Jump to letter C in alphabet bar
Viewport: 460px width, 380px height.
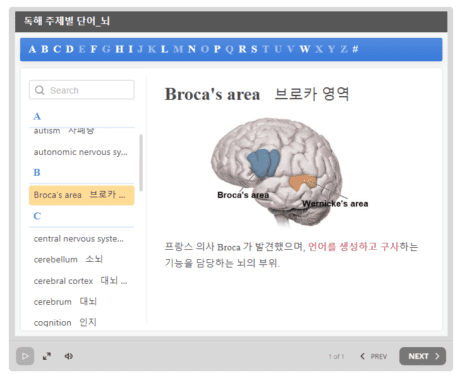pos(57,49)
